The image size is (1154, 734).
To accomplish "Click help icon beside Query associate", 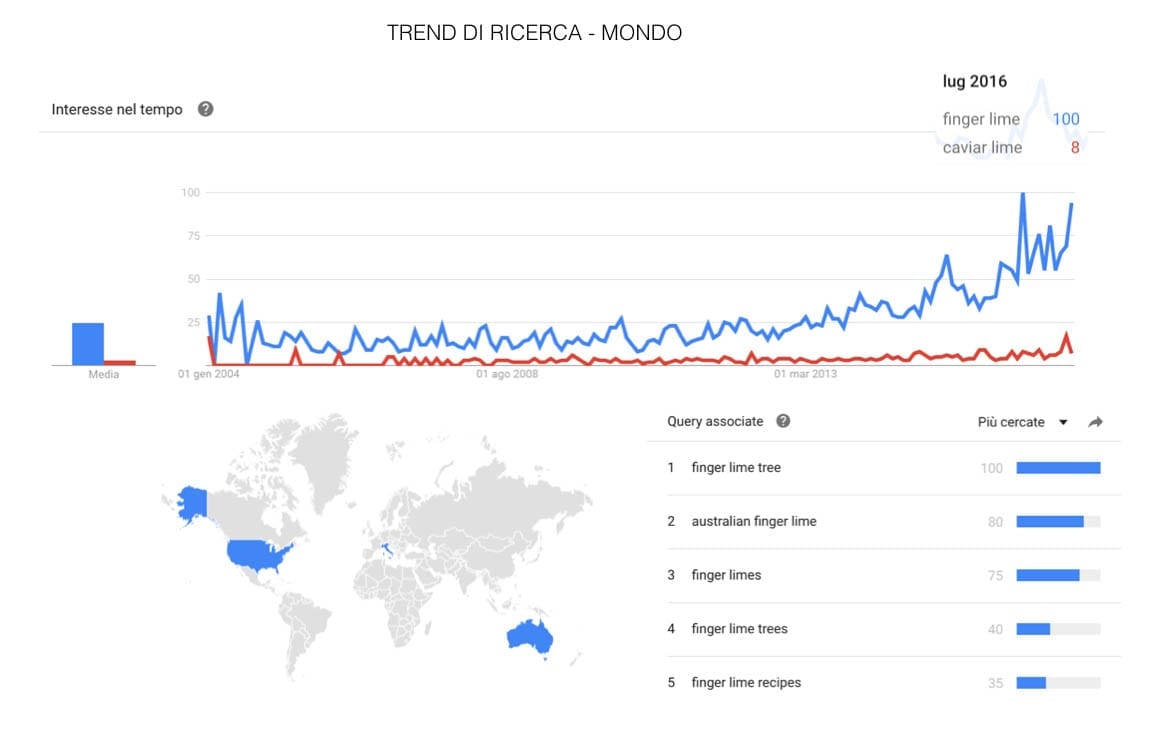I will (783, 421).
